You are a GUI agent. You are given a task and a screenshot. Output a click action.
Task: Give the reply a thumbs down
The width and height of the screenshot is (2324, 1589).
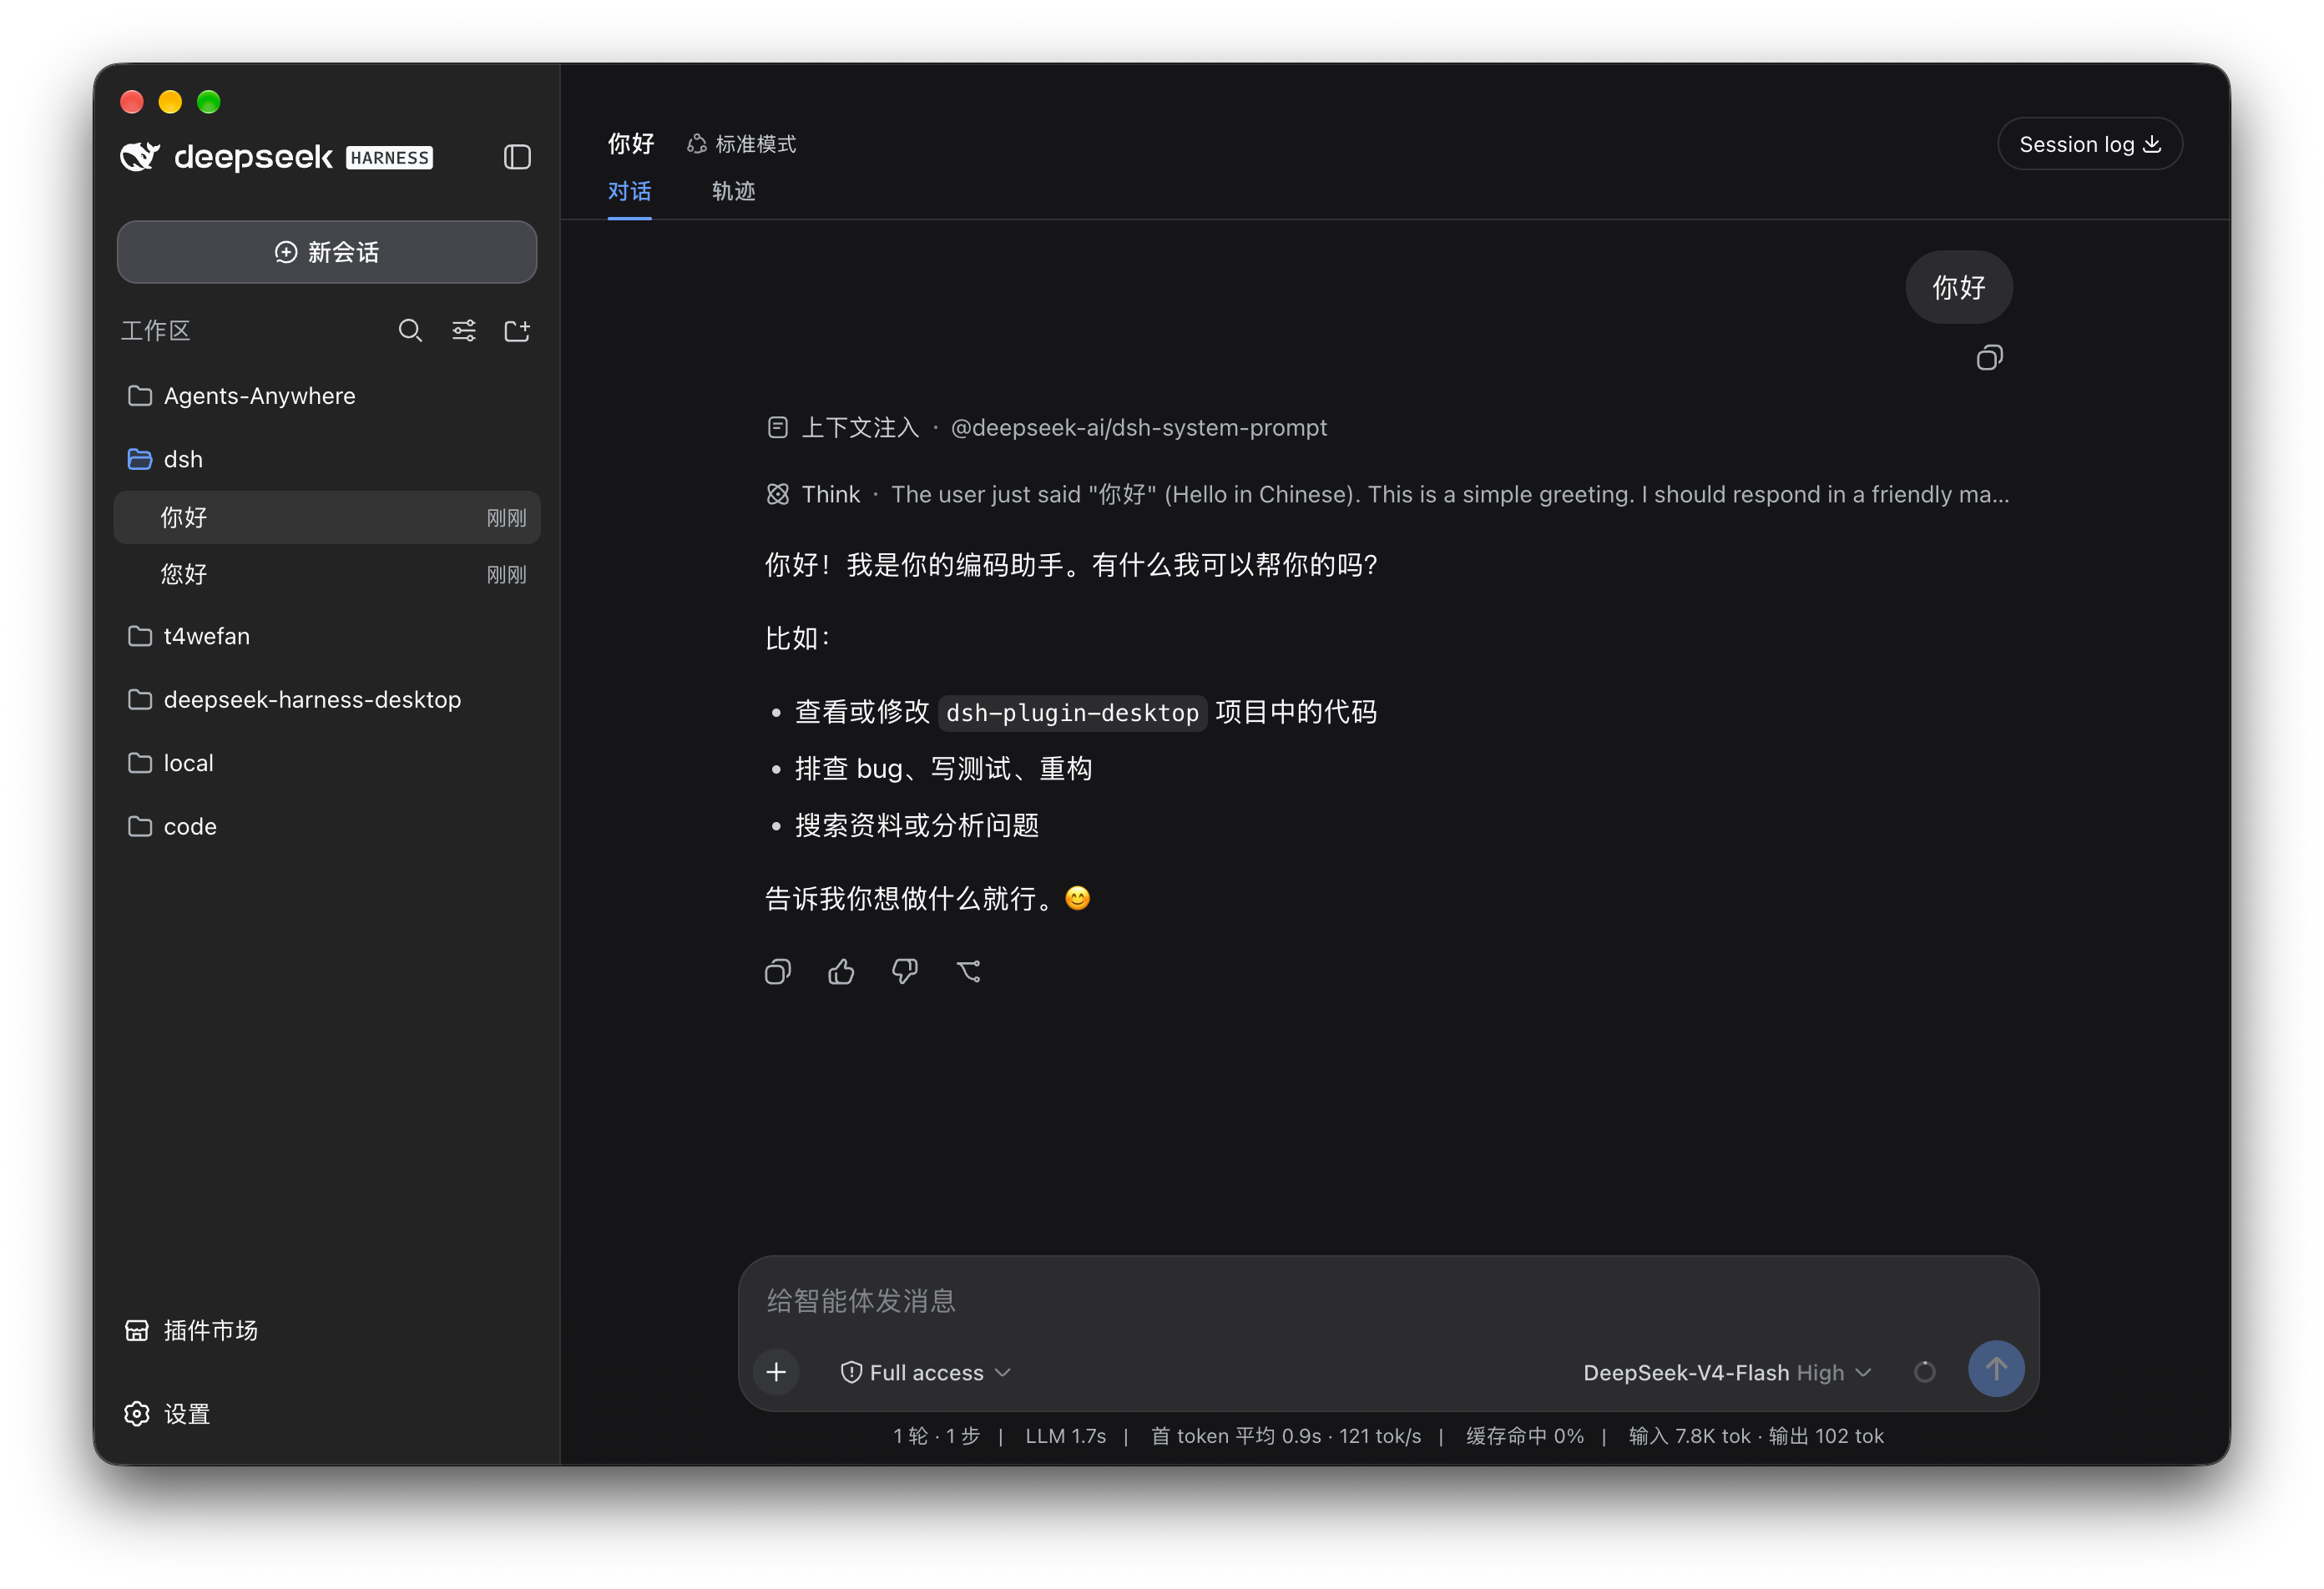905,972
